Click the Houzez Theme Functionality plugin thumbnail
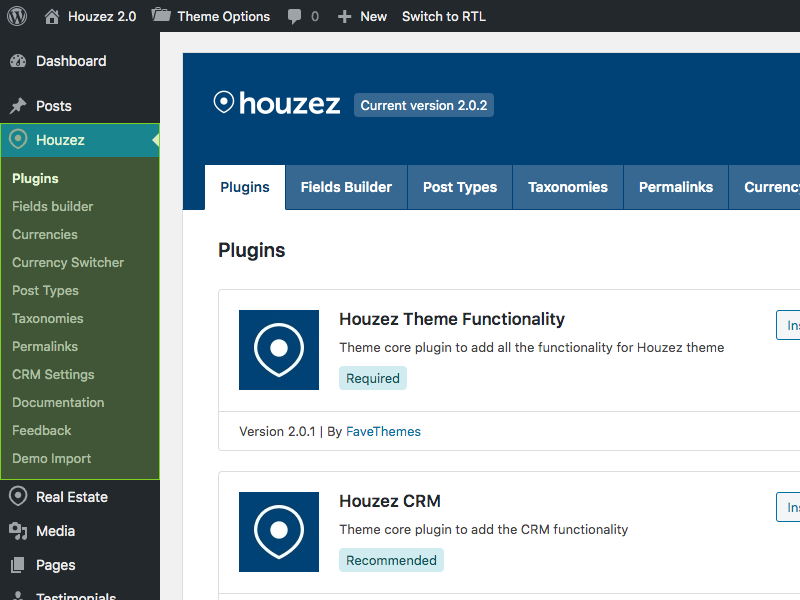The height and width of the screenshot is (600, 800). (279, 350)
